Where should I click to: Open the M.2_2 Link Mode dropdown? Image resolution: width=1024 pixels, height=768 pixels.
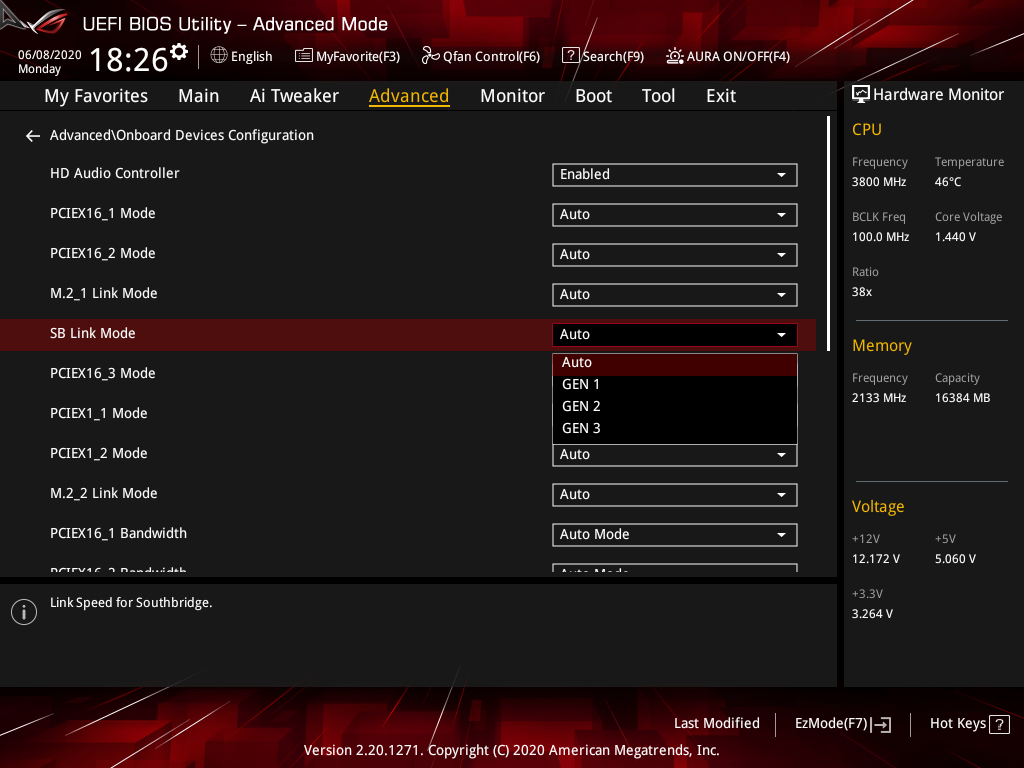[675, 494]
